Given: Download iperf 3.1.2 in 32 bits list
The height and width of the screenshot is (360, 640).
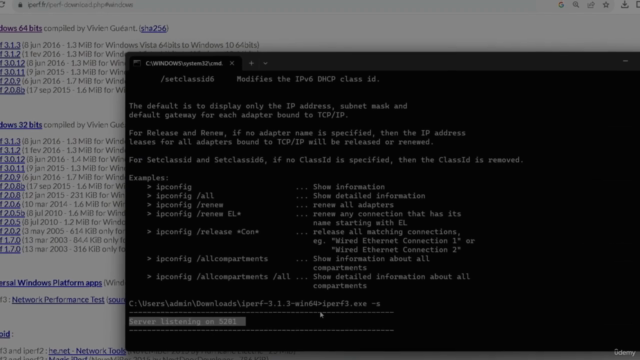Looking at the screenshot, I should [10, 150].
